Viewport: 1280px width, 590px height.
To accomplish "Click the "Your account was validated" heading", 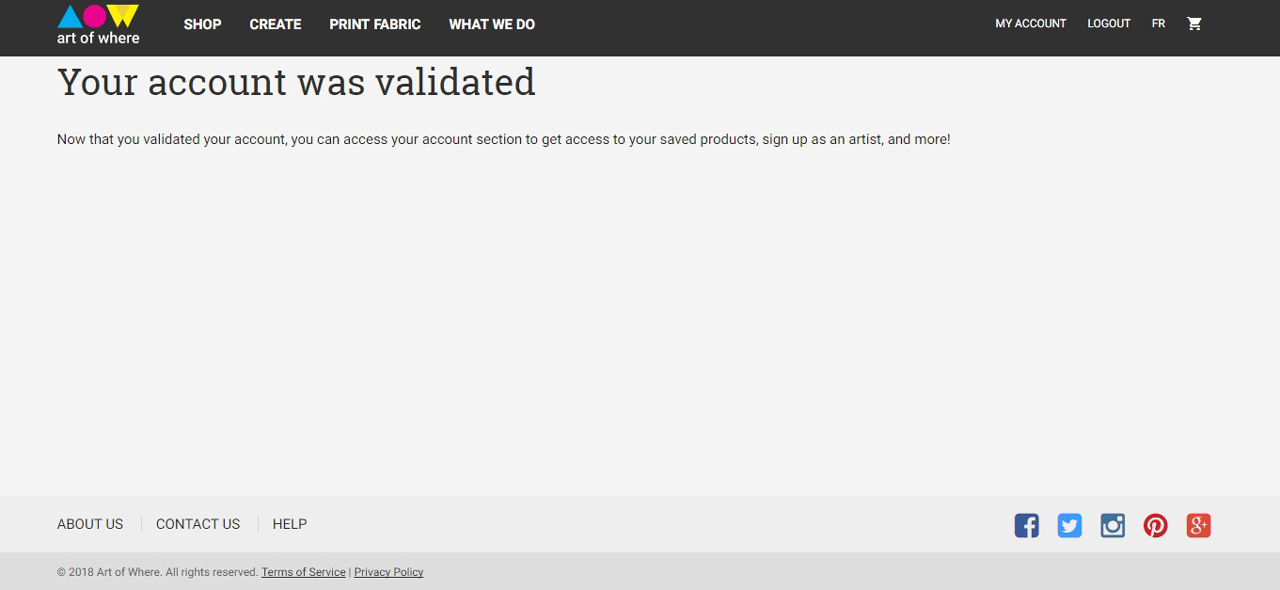I will (296, 82).
